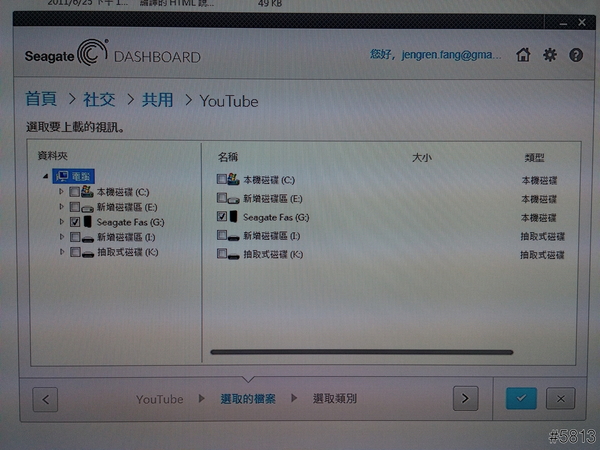Go to 社交 breadcrumb
Screen dimensions: 600x450
99,99
